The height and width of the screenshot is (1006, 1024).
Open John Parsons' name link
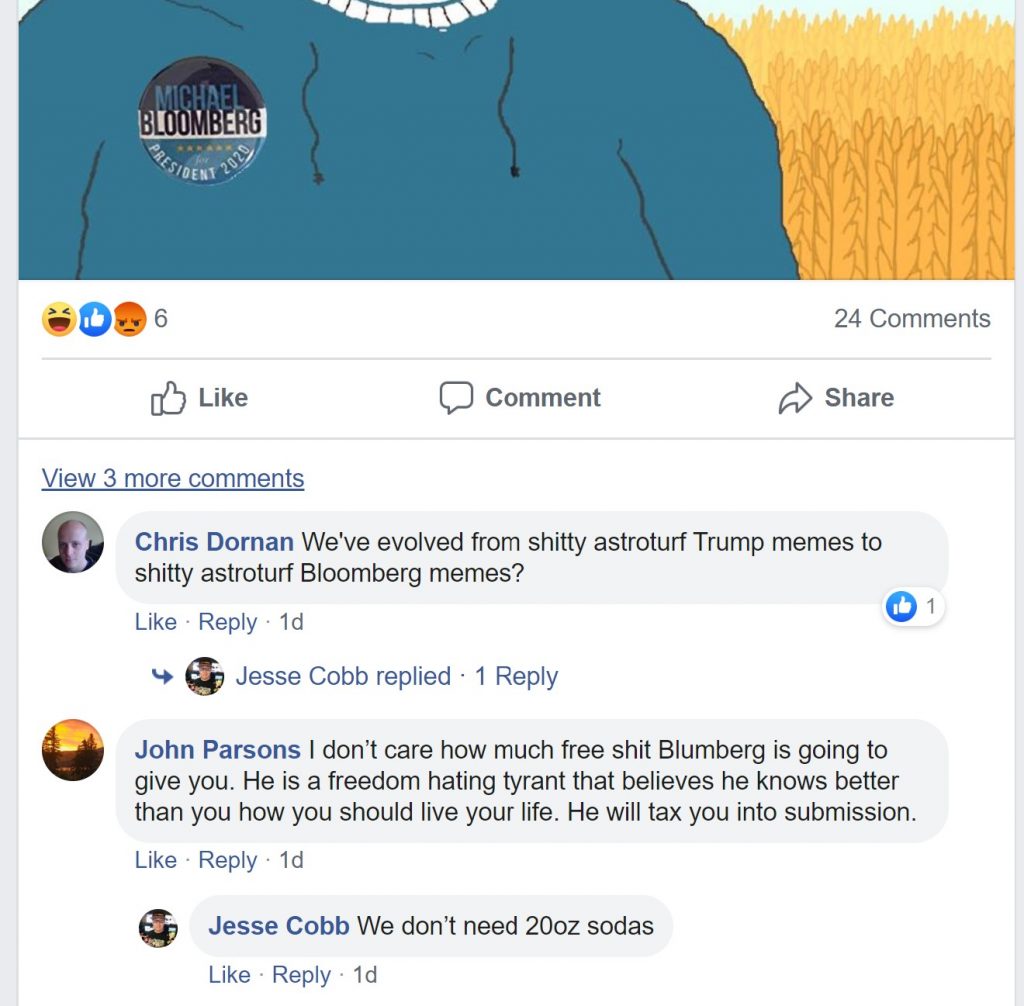point(217,750)
